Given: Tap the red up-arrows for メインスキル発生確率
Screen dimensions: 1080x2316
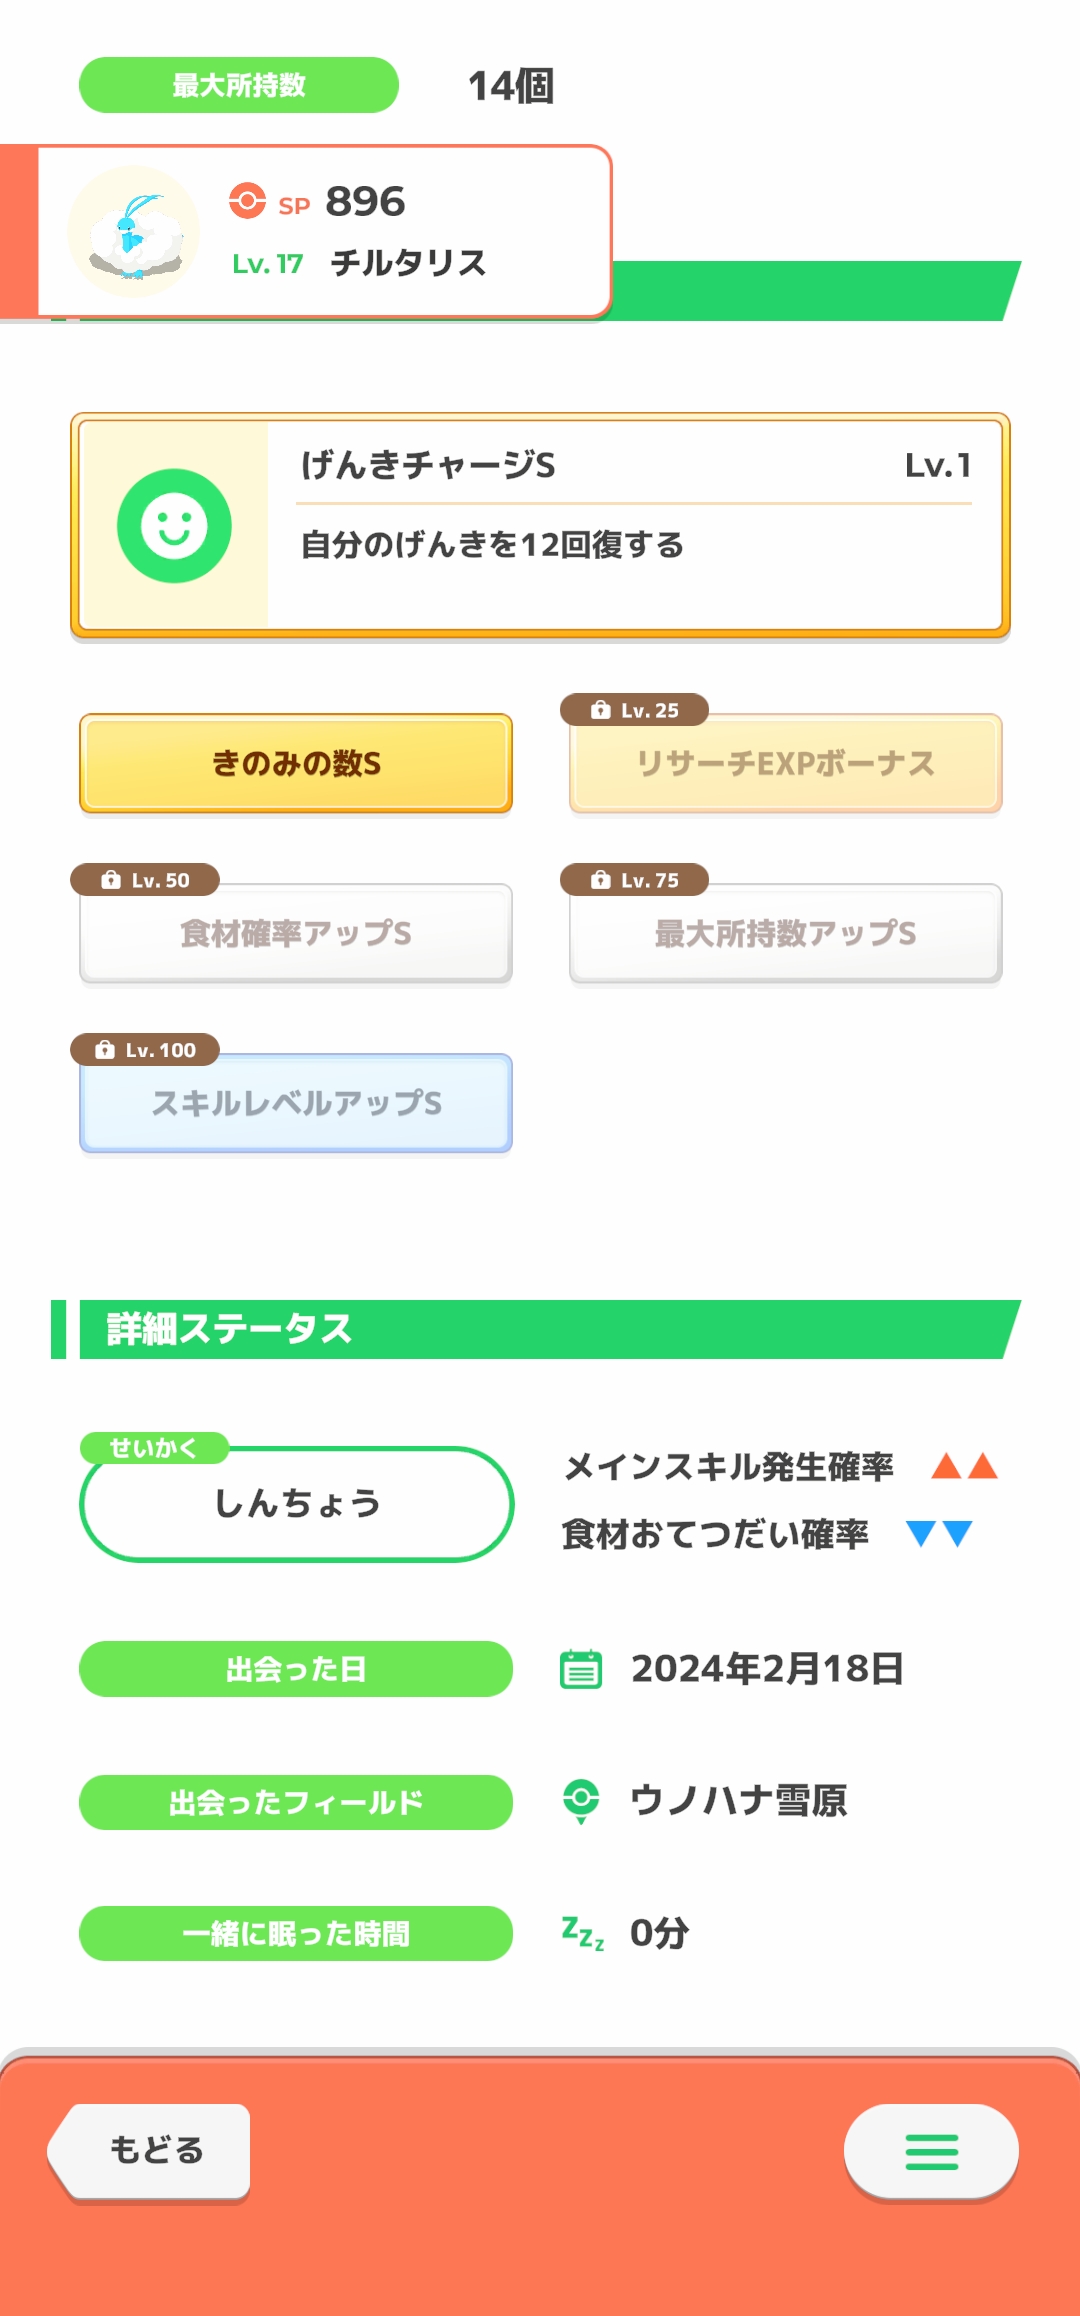Looking at the screenshot, I should tap(964, 1467).
